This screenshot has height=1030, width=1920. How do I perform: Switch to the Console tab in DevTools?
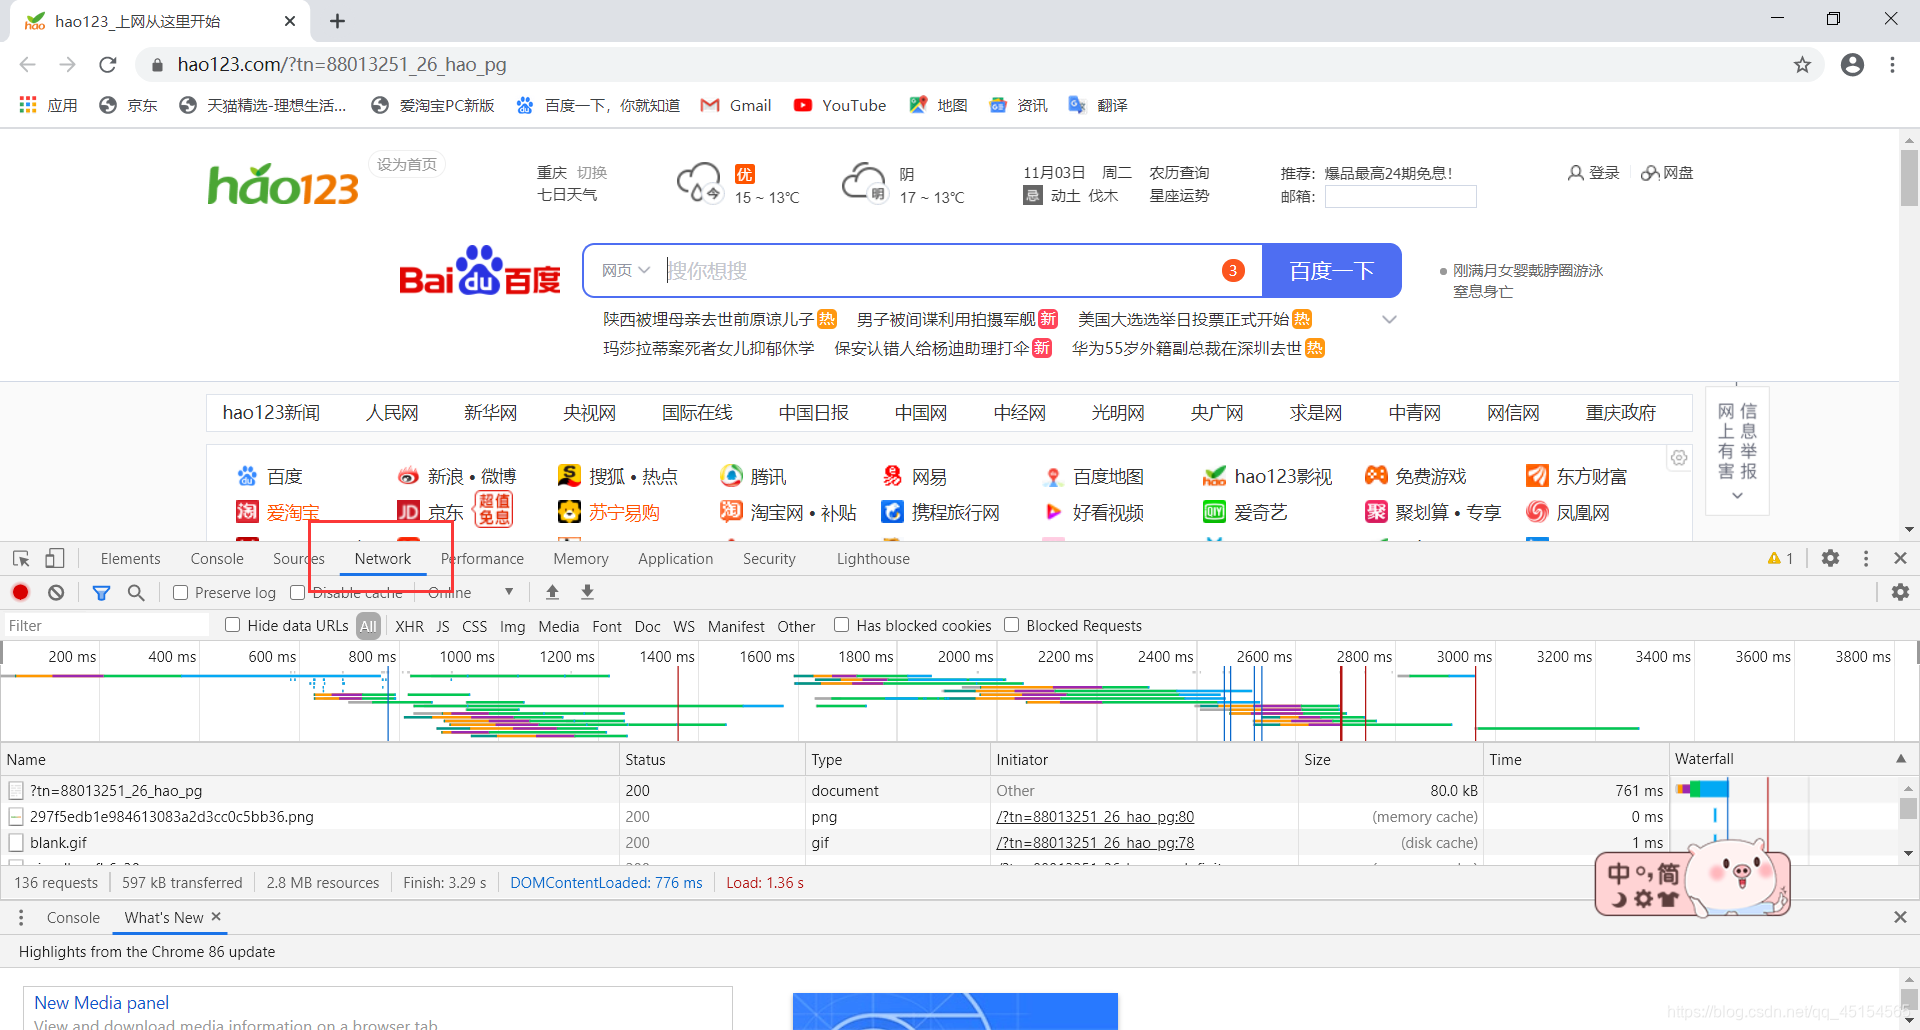(217, 558)
